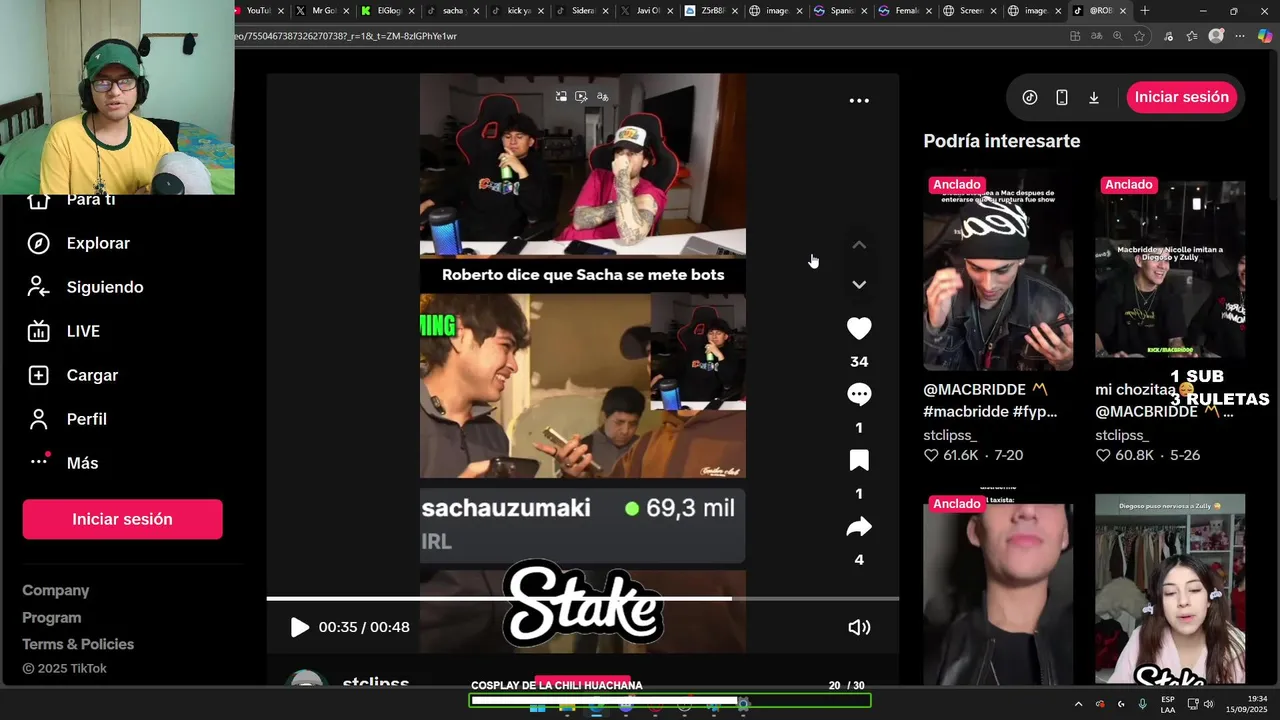
Task: Switch to the 'Spanis' browser tab
Action: click(x=842, y=11)
